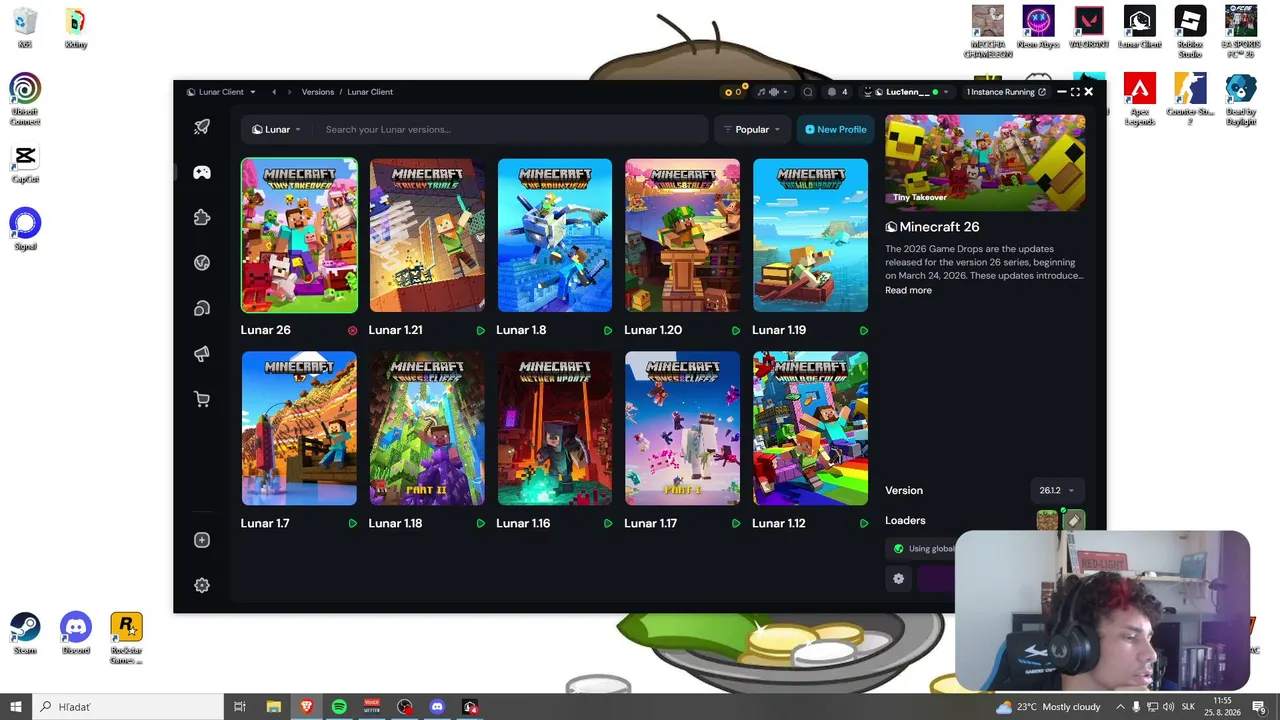This screenshot has height=720, width=1280.
Task: Click the Using global status row
Action: coord(922,548)
